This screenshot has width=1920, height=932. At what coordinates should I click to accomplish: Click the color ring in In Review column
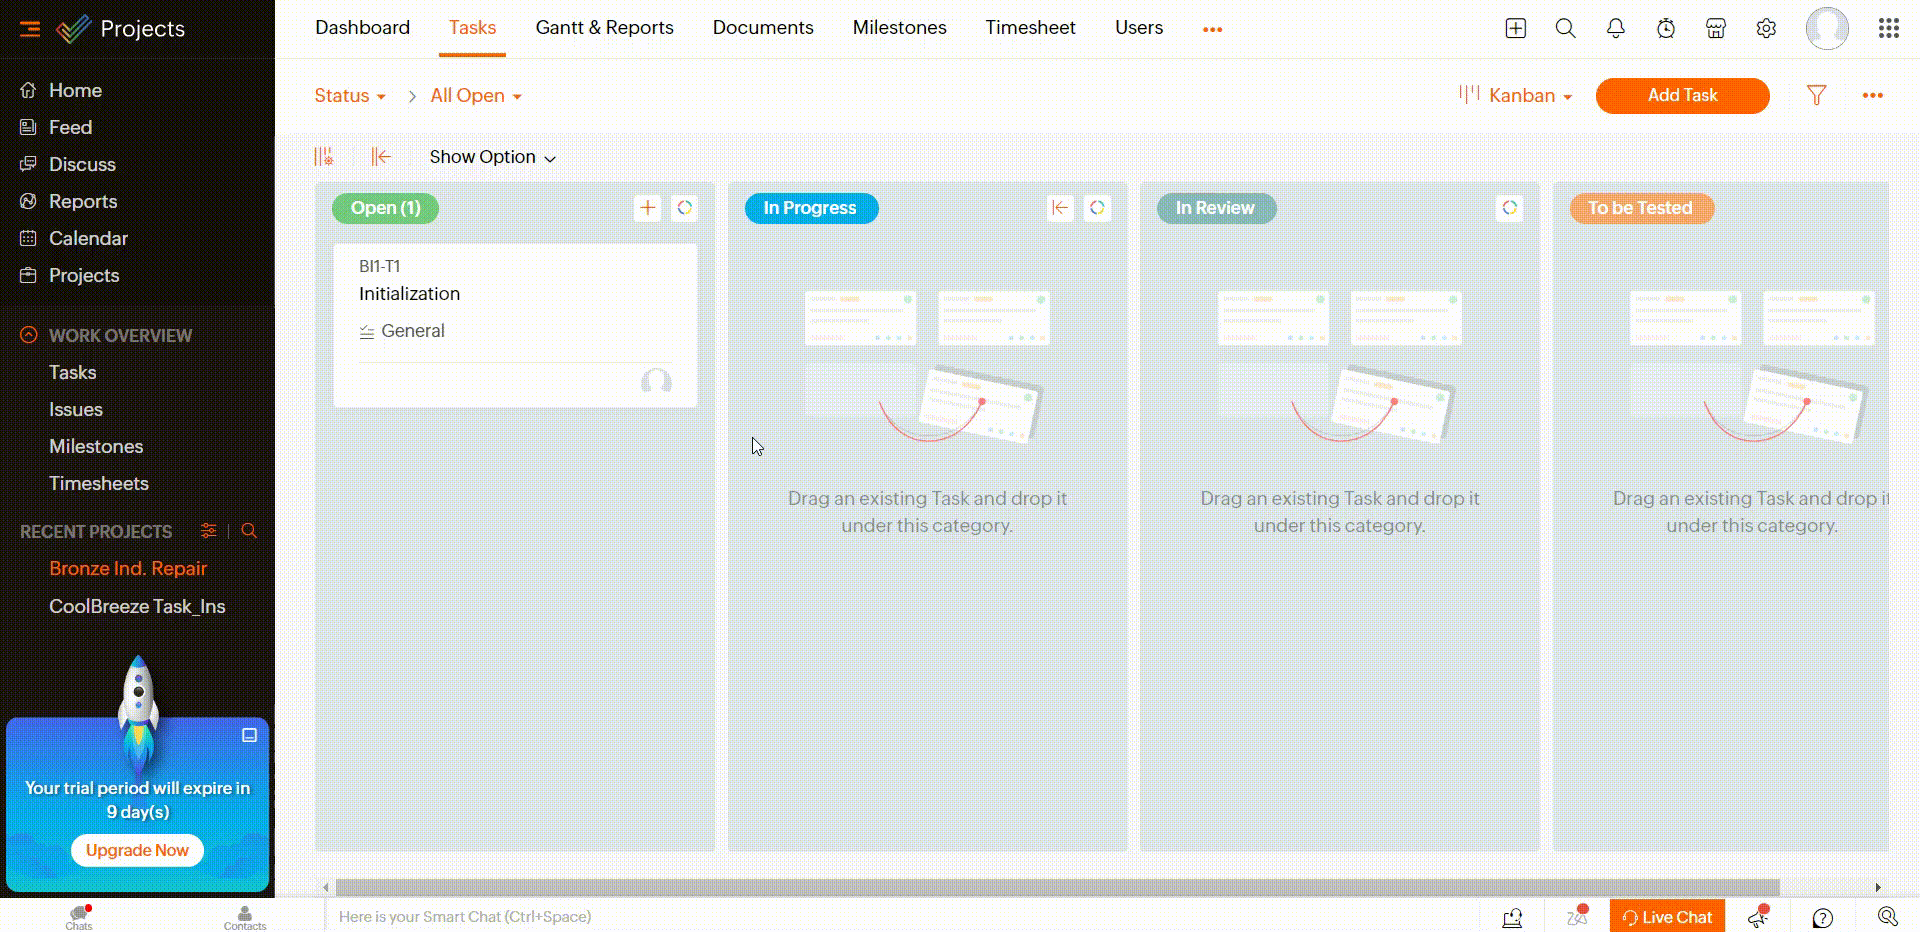click(x=1509, y=208)
